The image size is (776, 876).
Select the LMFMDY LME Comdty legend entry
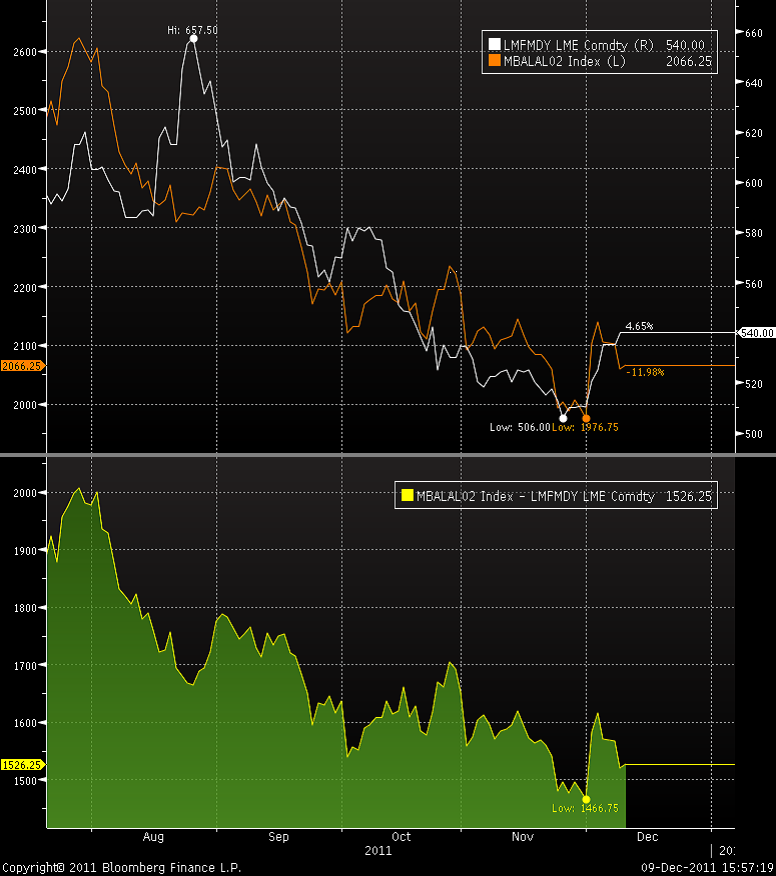click(x=566, y=45)
